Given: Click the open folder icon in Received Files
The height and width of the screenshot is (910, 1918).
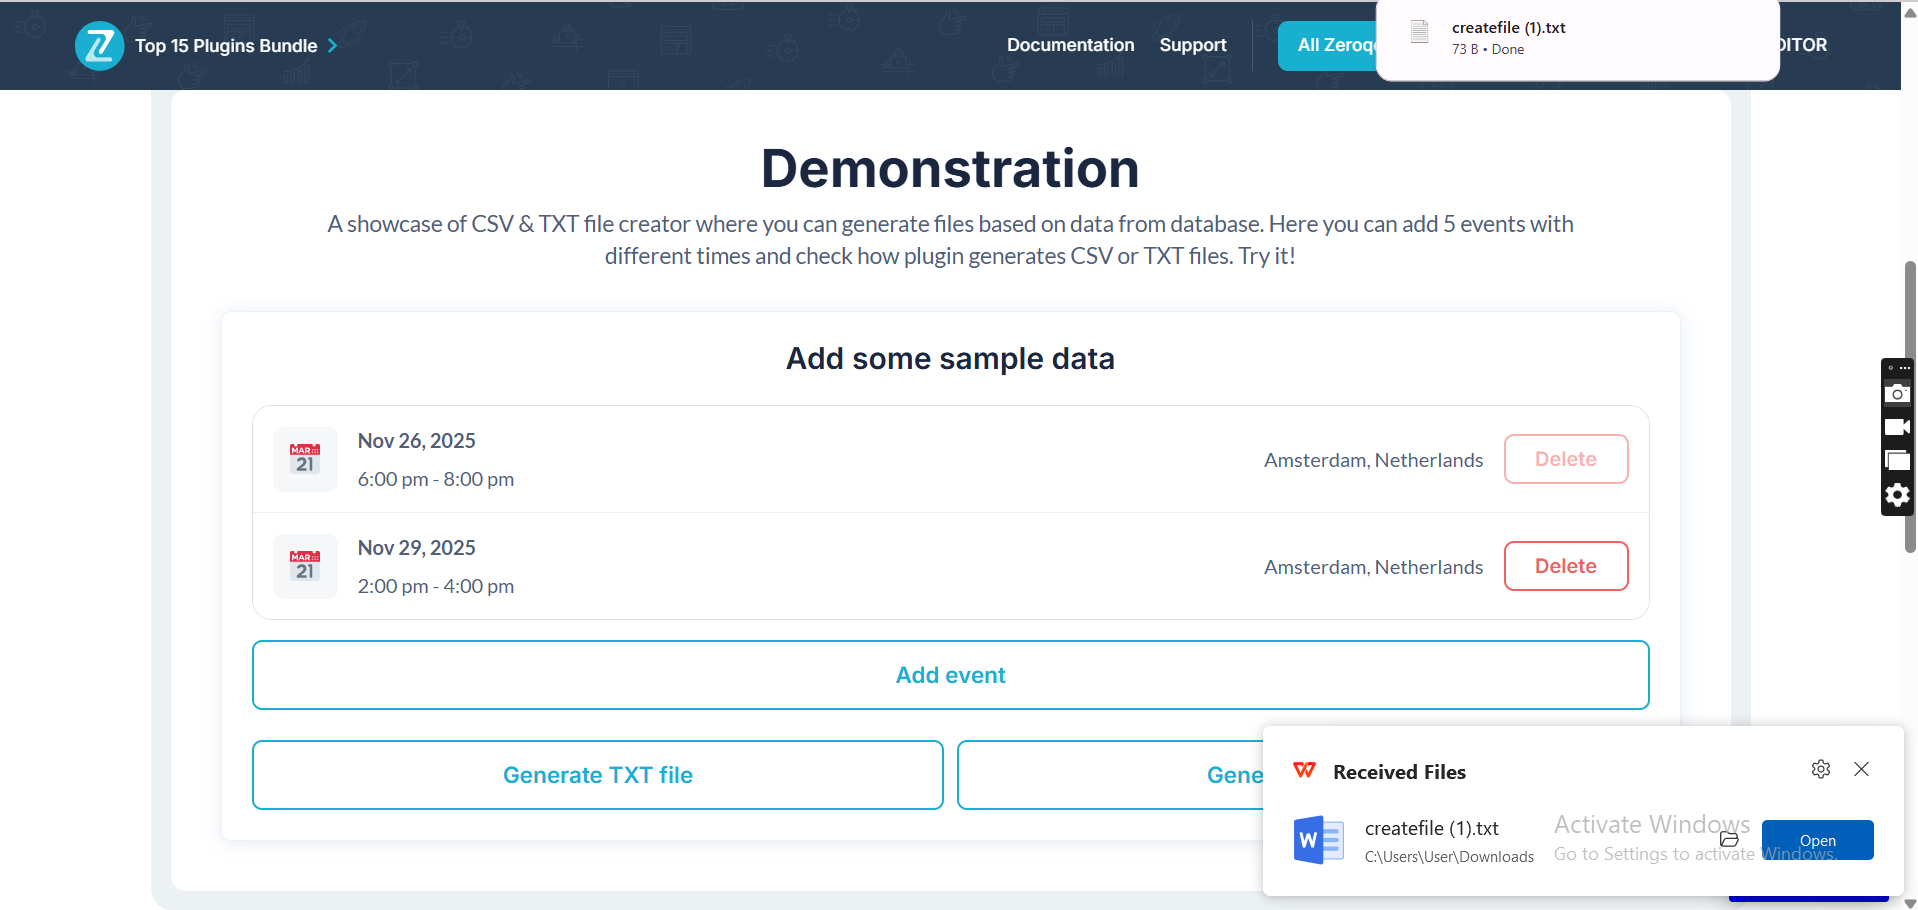Looking at the screenshot, I should tap(1729, 839).
